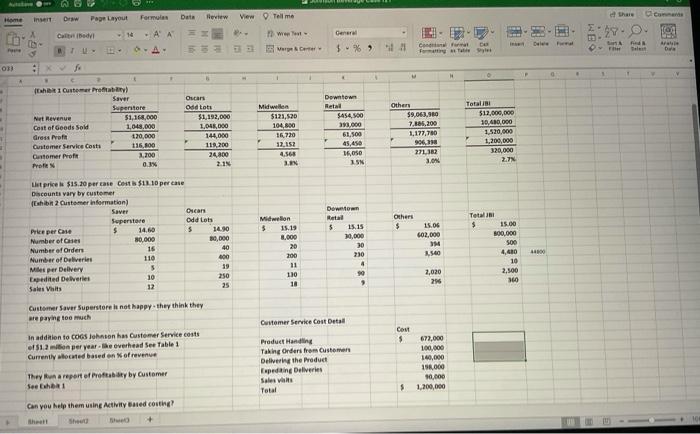Click the Fill Color bucket icon
Viewport: 700px width, 434px height.
(x=137, y=50)
